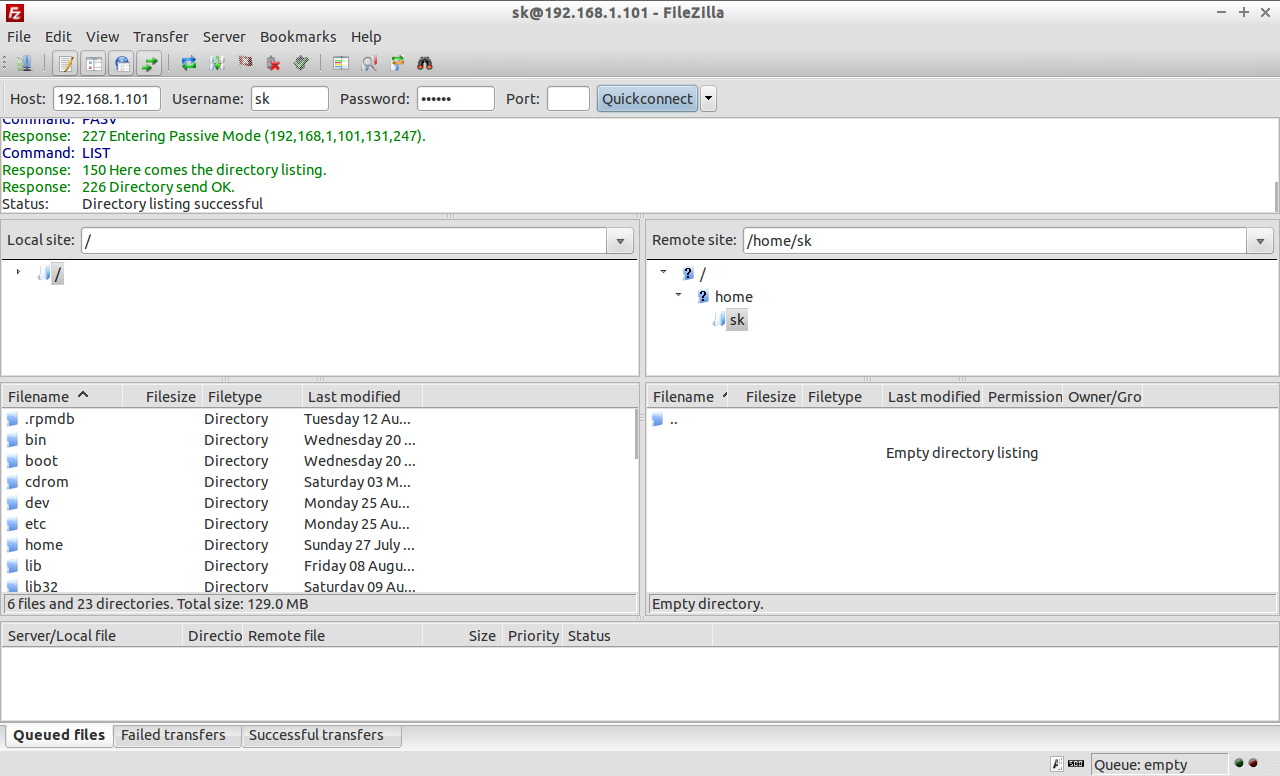Toggle the remote directory tree display

122,63
